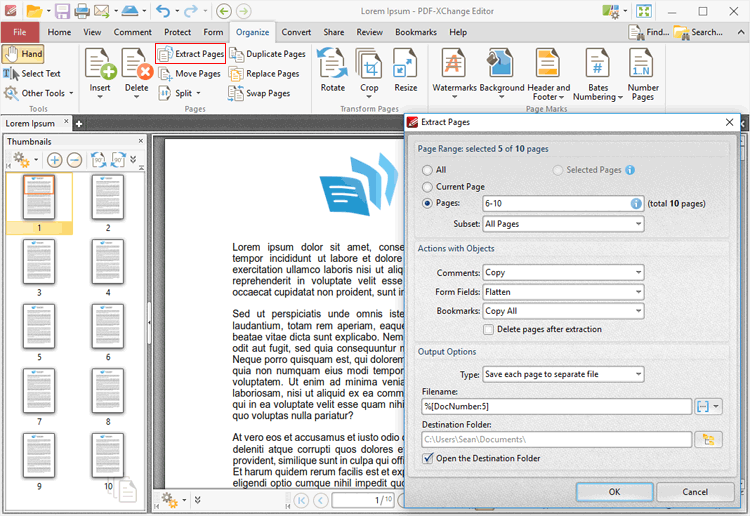Click the Search button
750x516 pixels.
pos(698,32)
